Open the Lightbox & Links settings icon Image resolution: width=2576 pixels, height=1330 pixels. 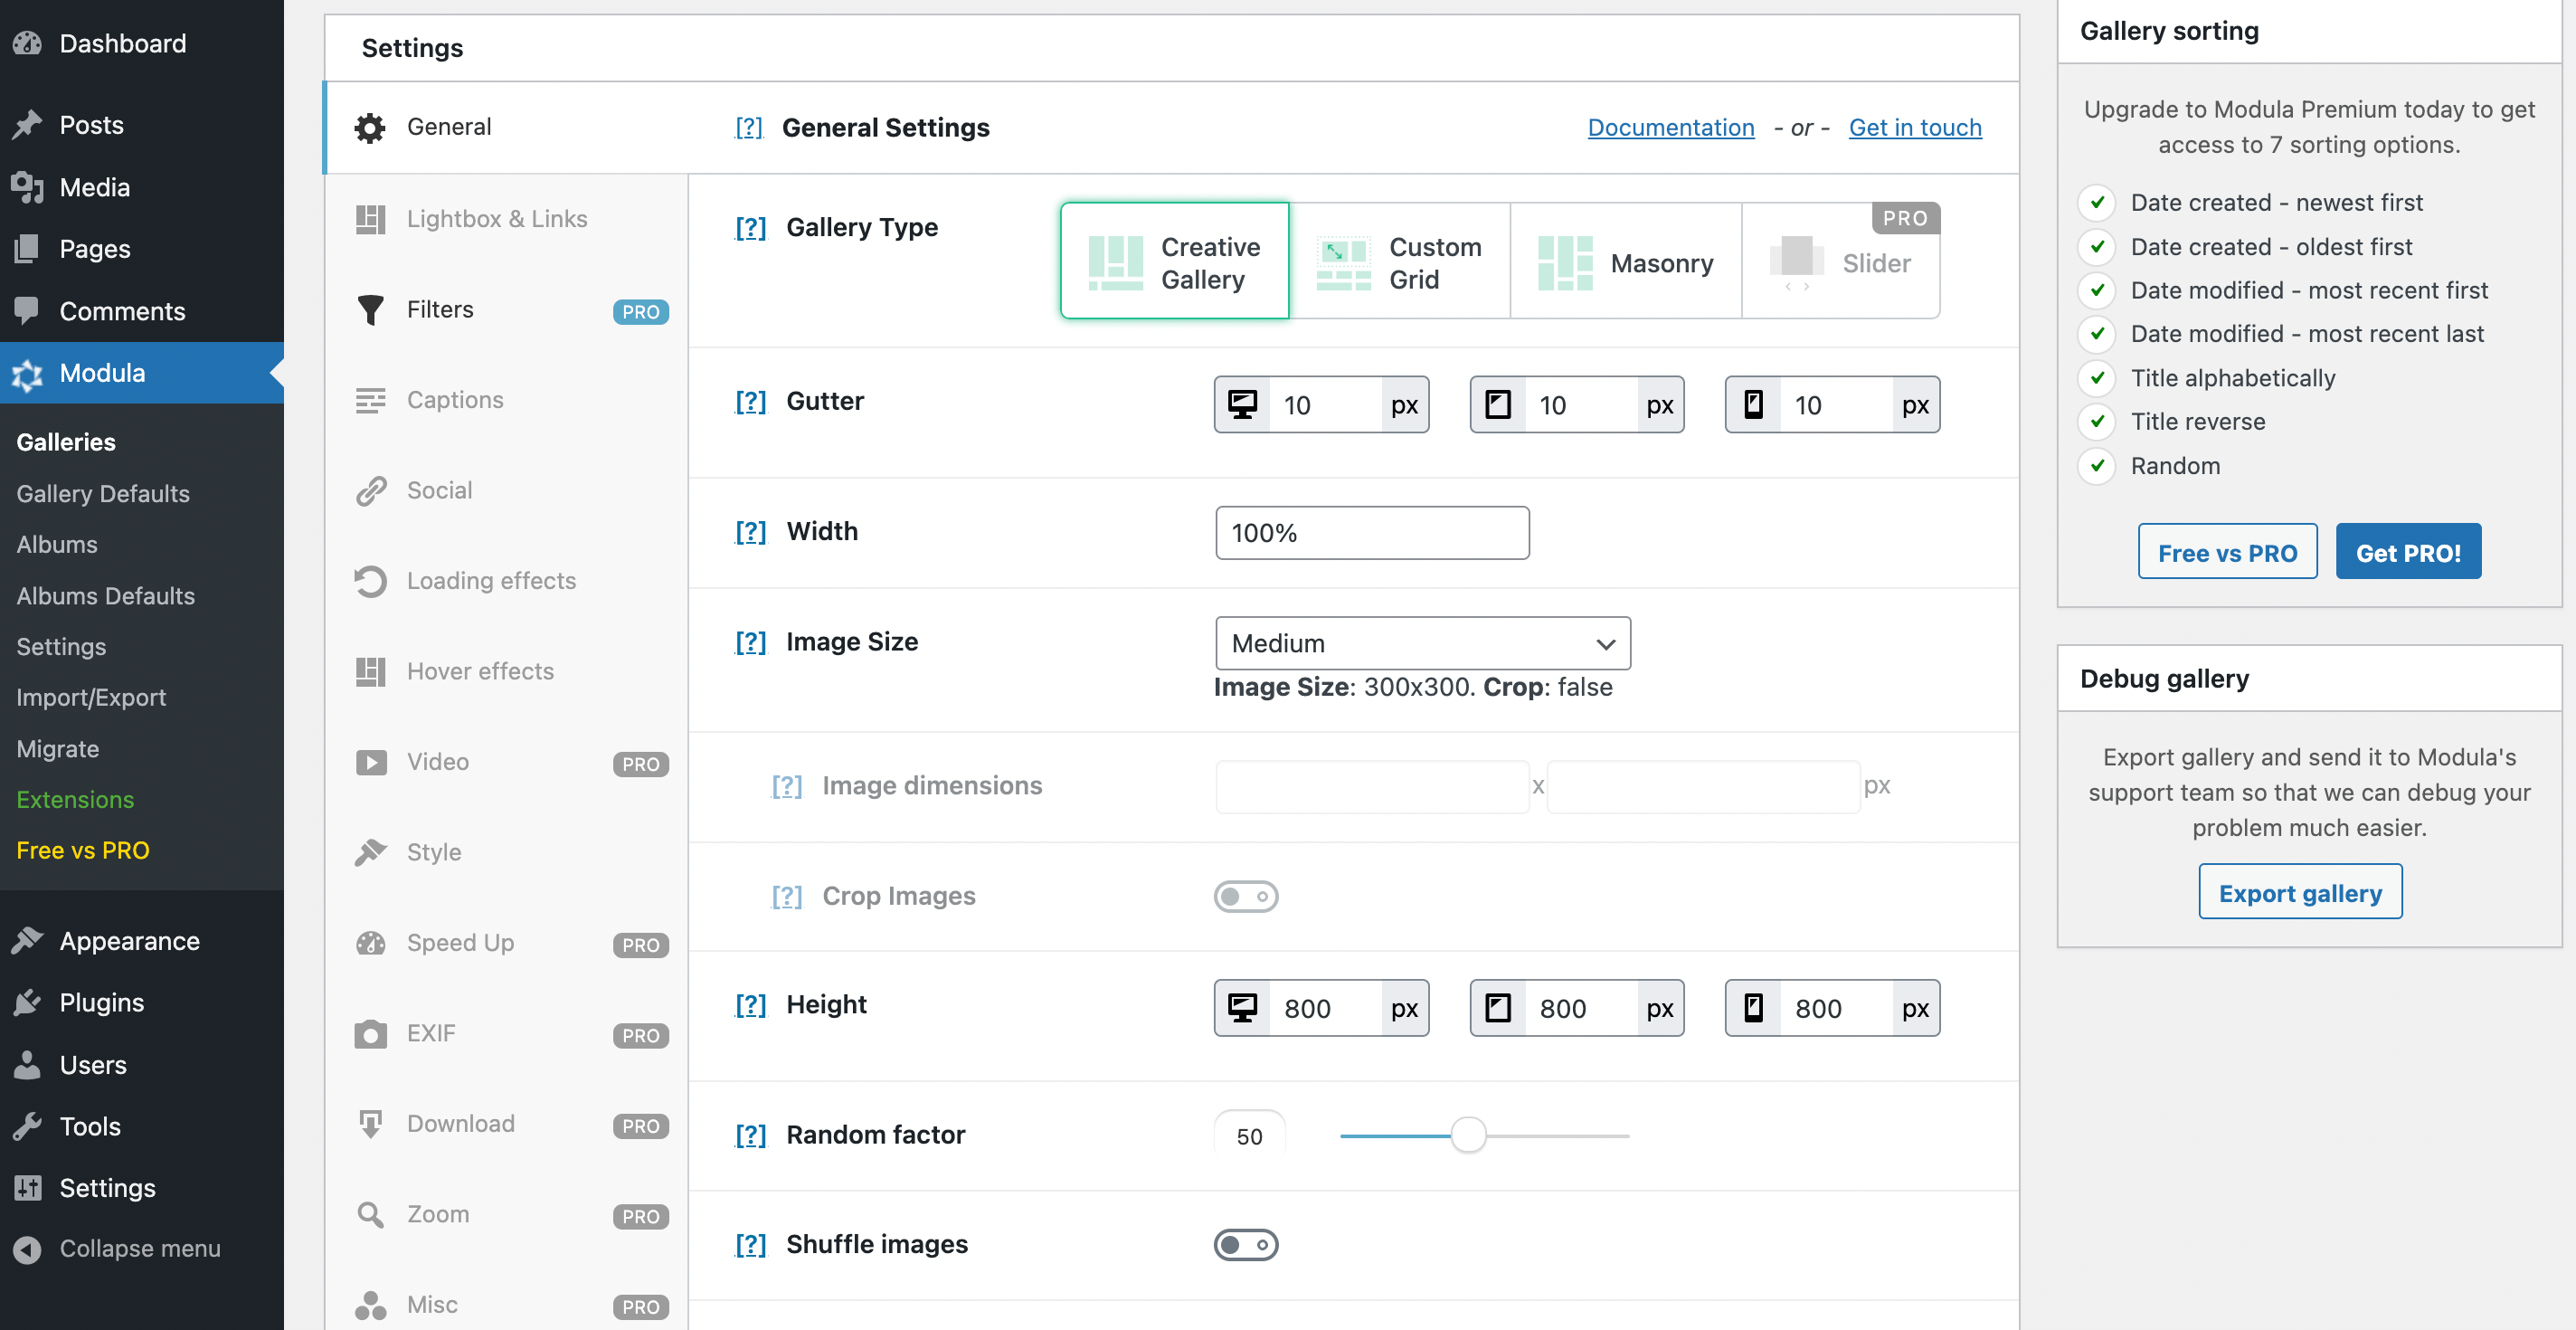[370, 219]
